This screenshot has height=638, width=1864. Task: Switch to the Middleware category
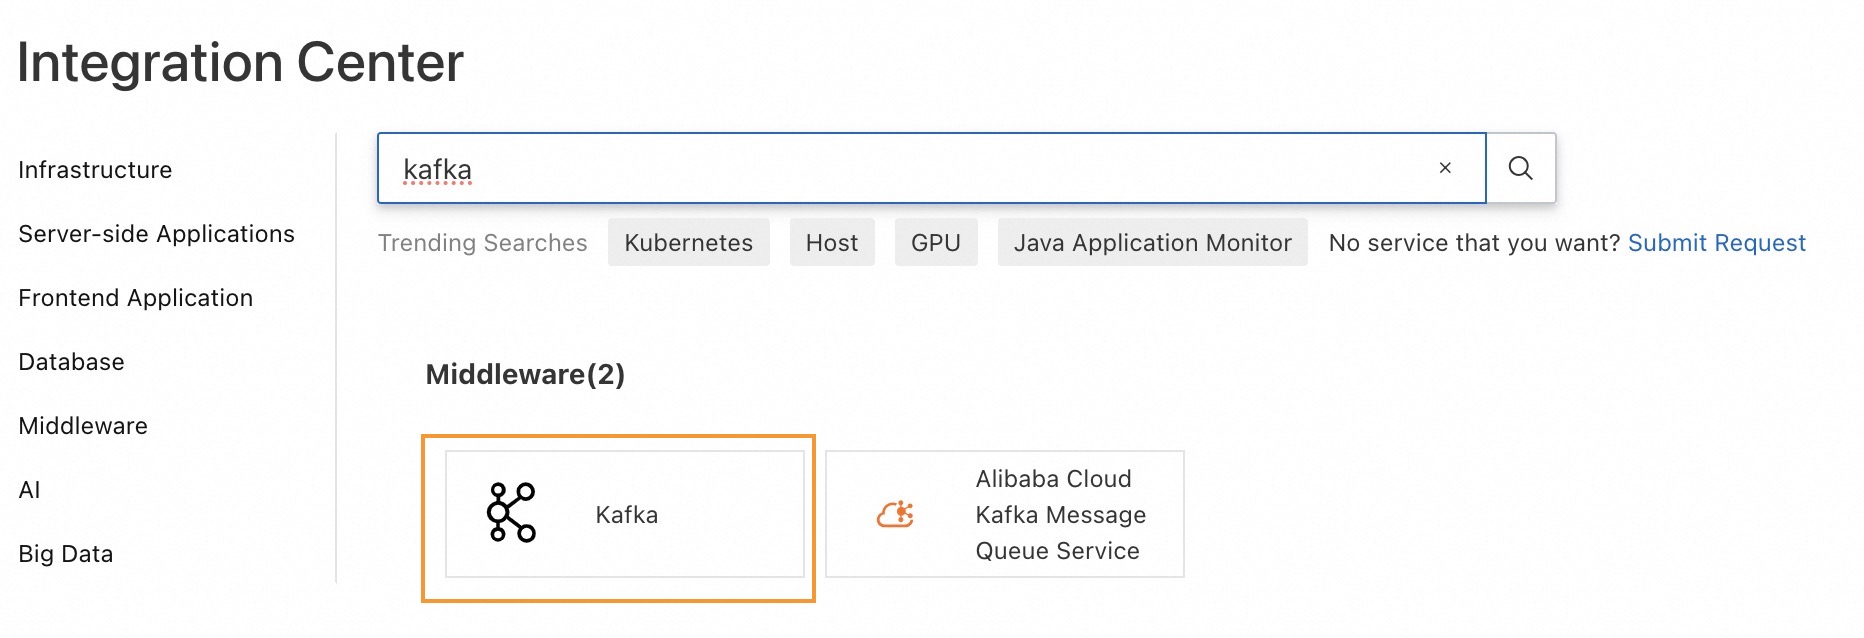83,426
